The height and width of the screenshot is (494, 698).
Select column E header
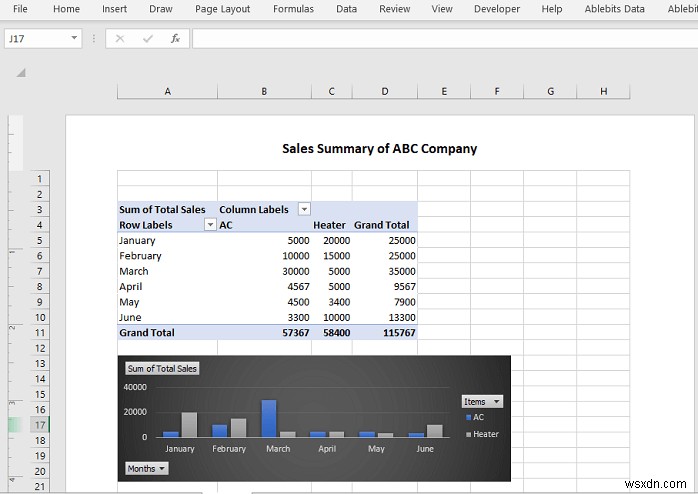pyautogui.click(x=444, y=91)
